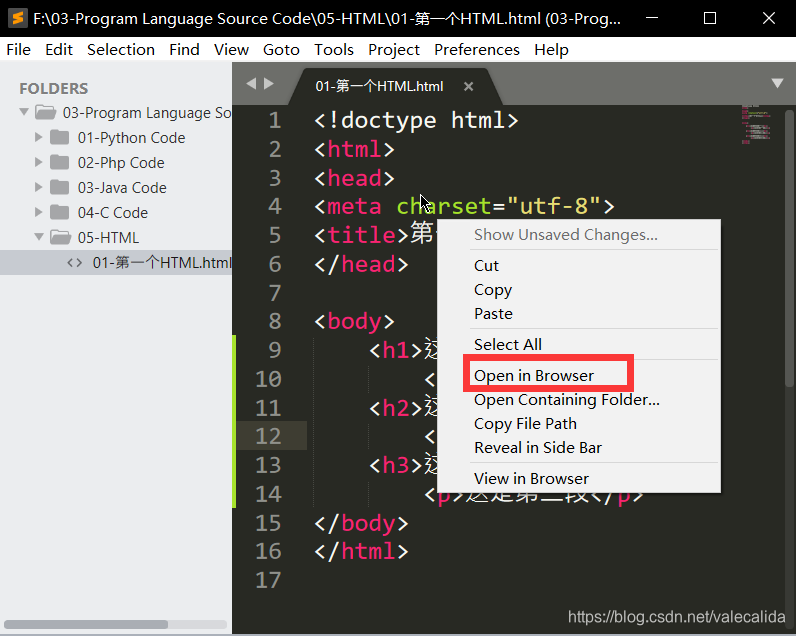
Task: Click the 04-C Code folder icon
Action: (60, 212)
